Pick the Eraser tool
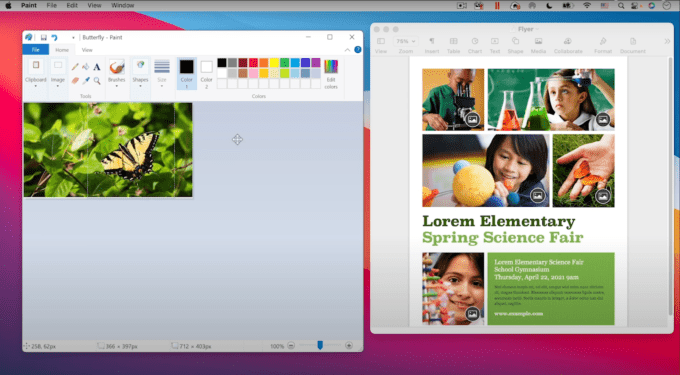This screenshot has width=680, height=375. pos(75,81)
